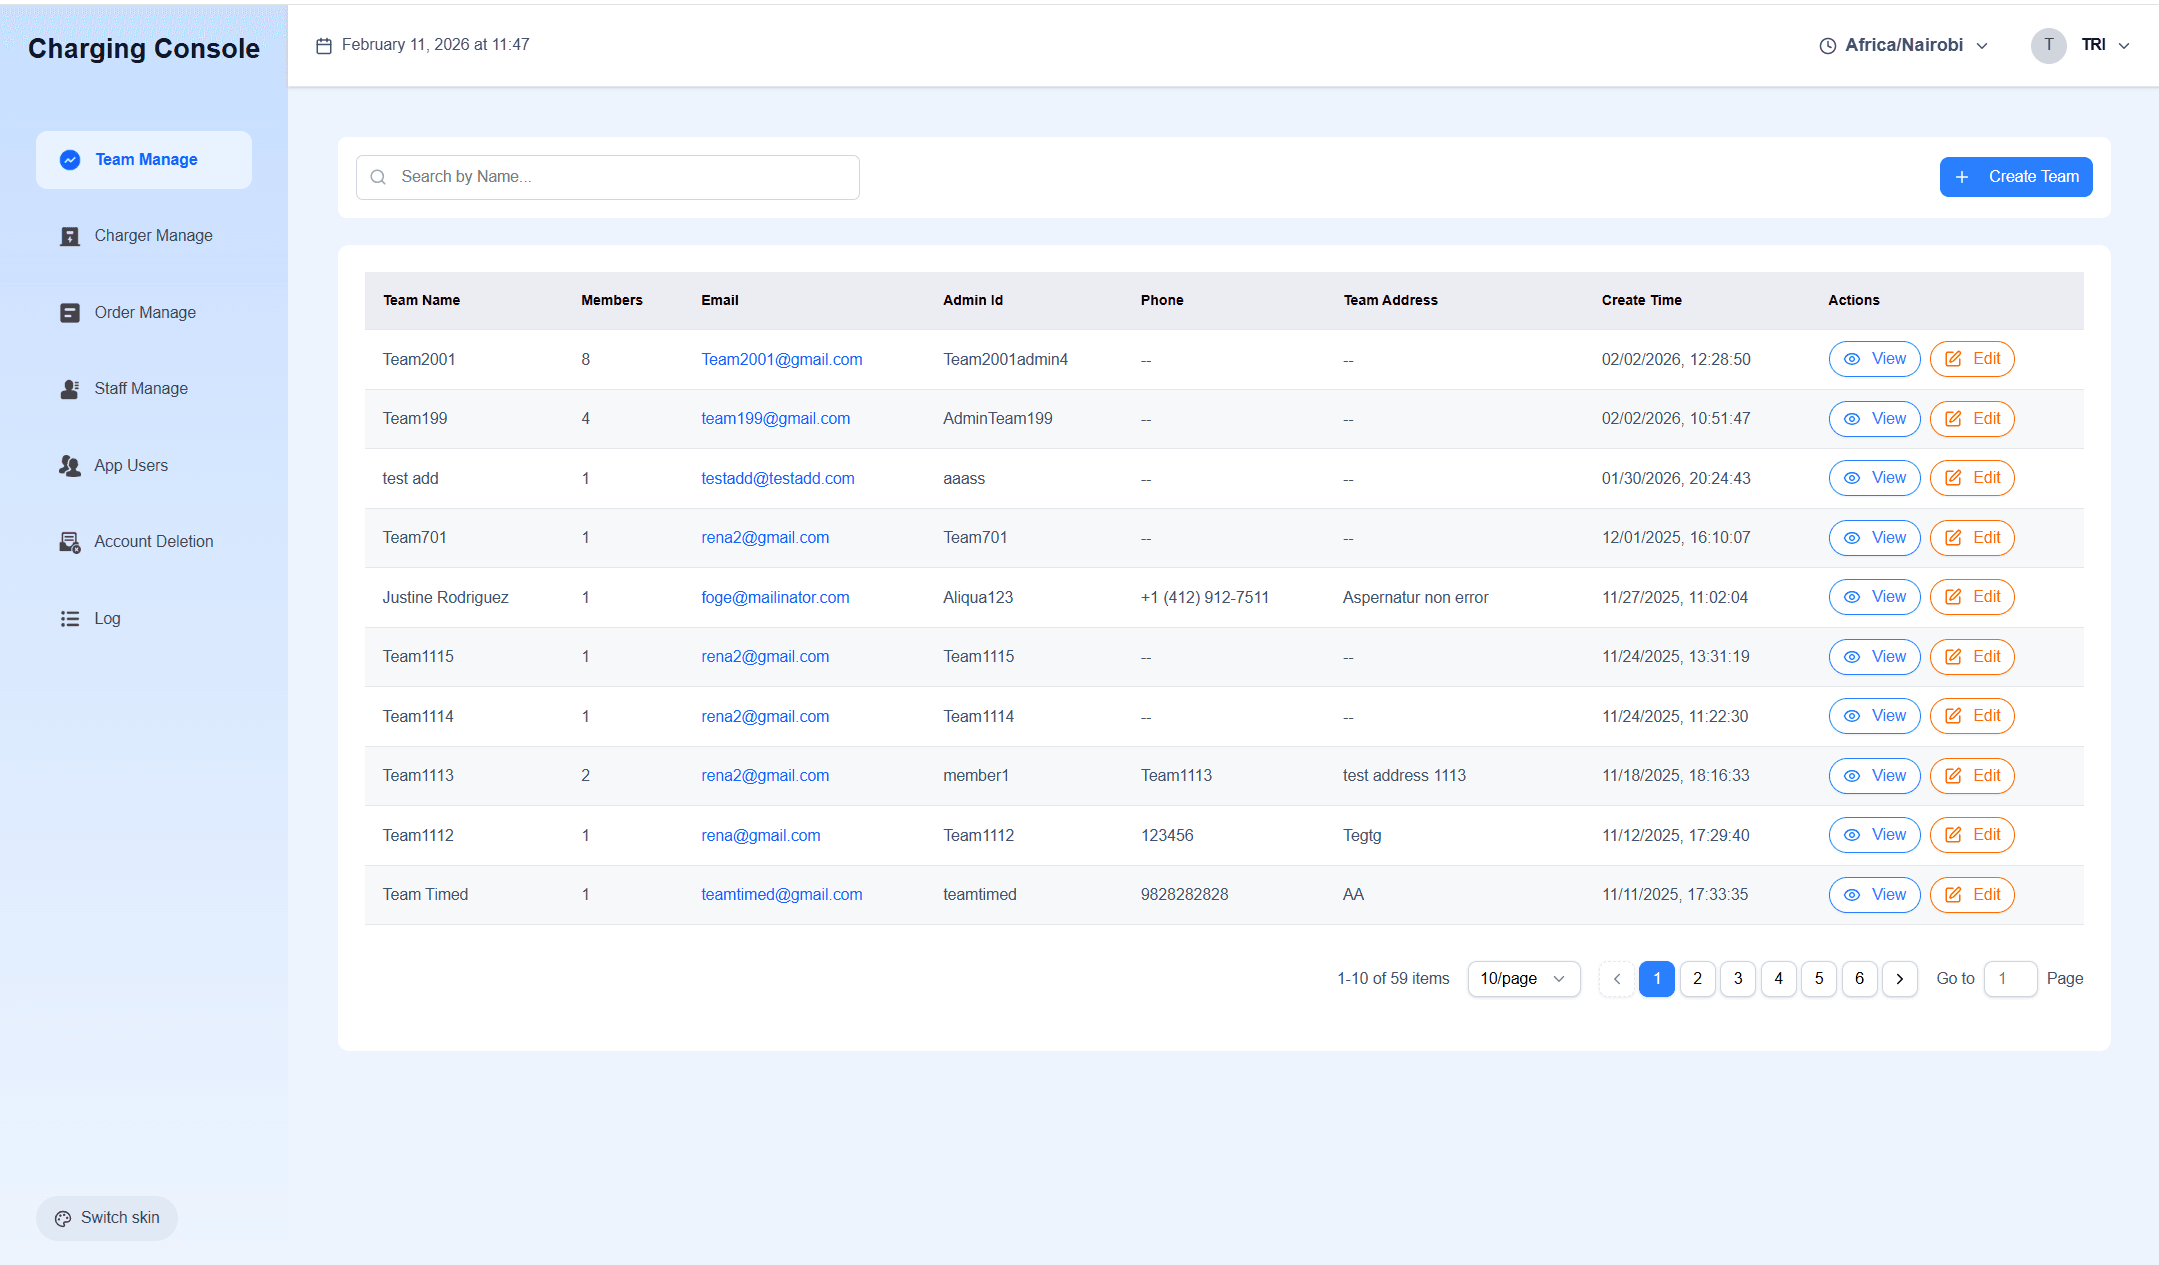Edit the Team1113 row

point(1971,776)
